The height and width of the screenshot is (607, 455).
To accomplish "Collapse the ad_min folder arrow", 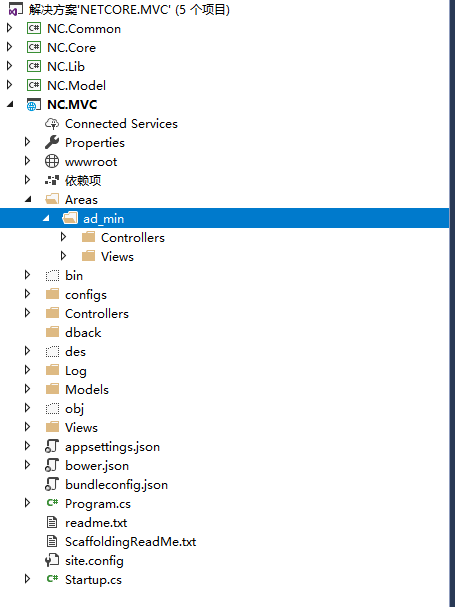I will tap(46, 218).
